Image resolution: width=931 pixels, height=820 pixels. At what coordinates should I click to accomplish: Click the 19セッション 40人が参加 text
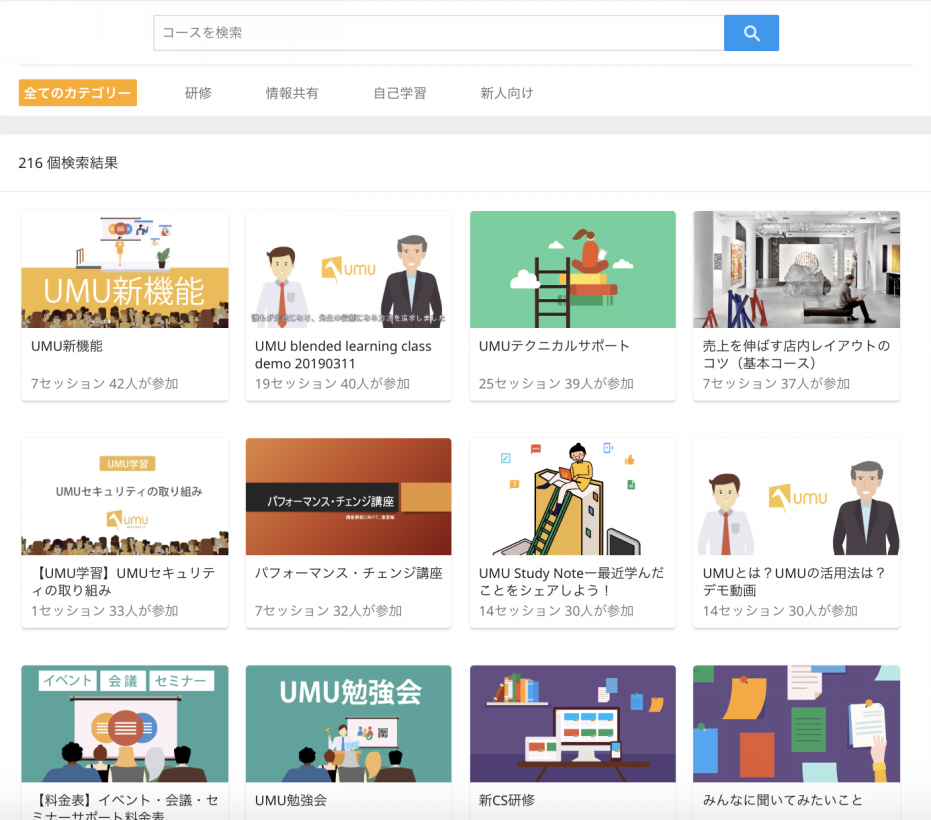pyautogui.click(x=332, y=384)
